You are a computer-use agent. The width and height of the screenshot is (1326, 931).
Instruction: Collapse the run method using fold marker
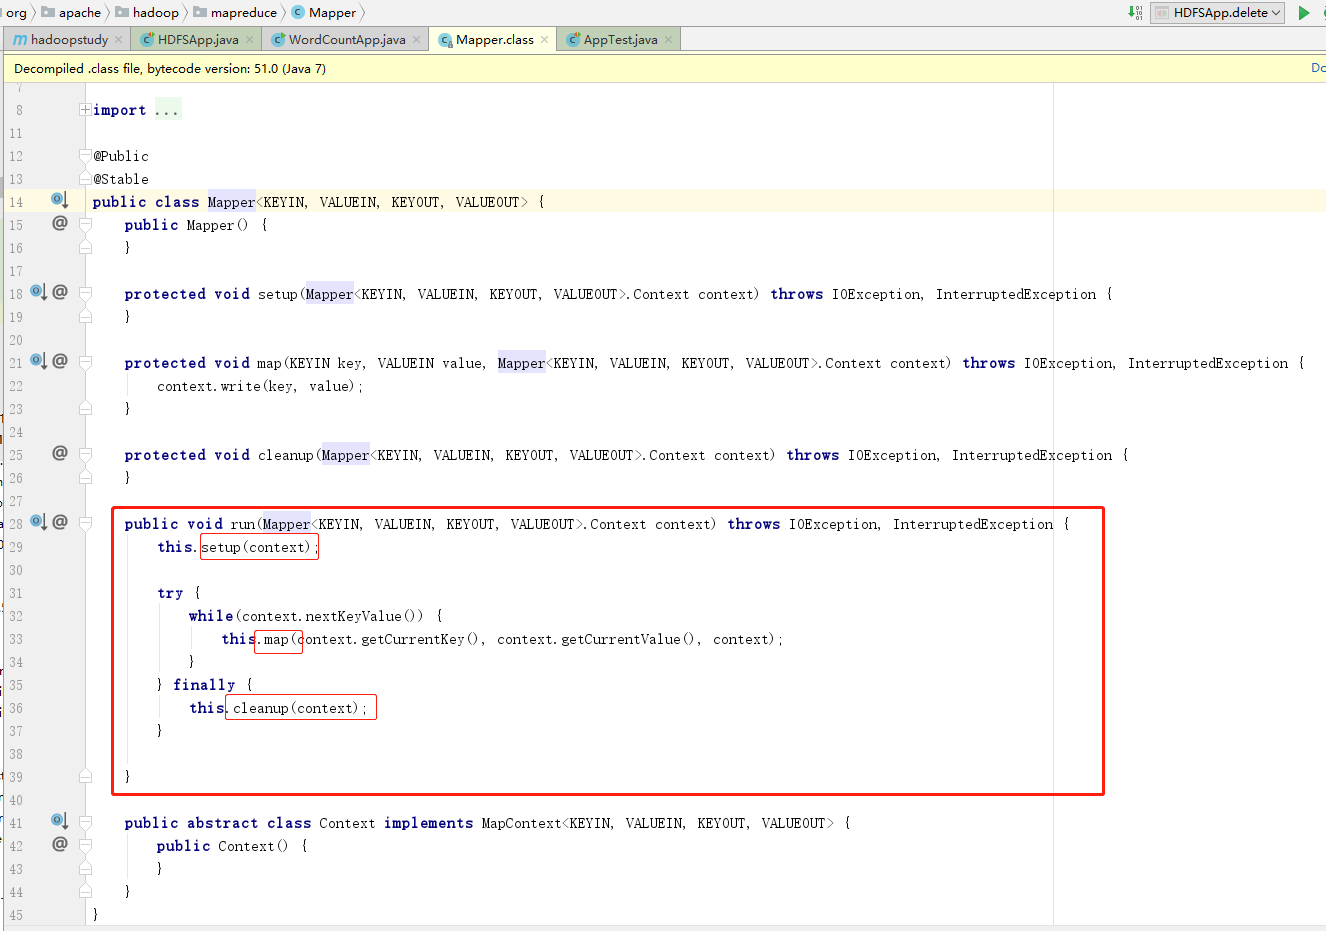[x=85, y=523]
